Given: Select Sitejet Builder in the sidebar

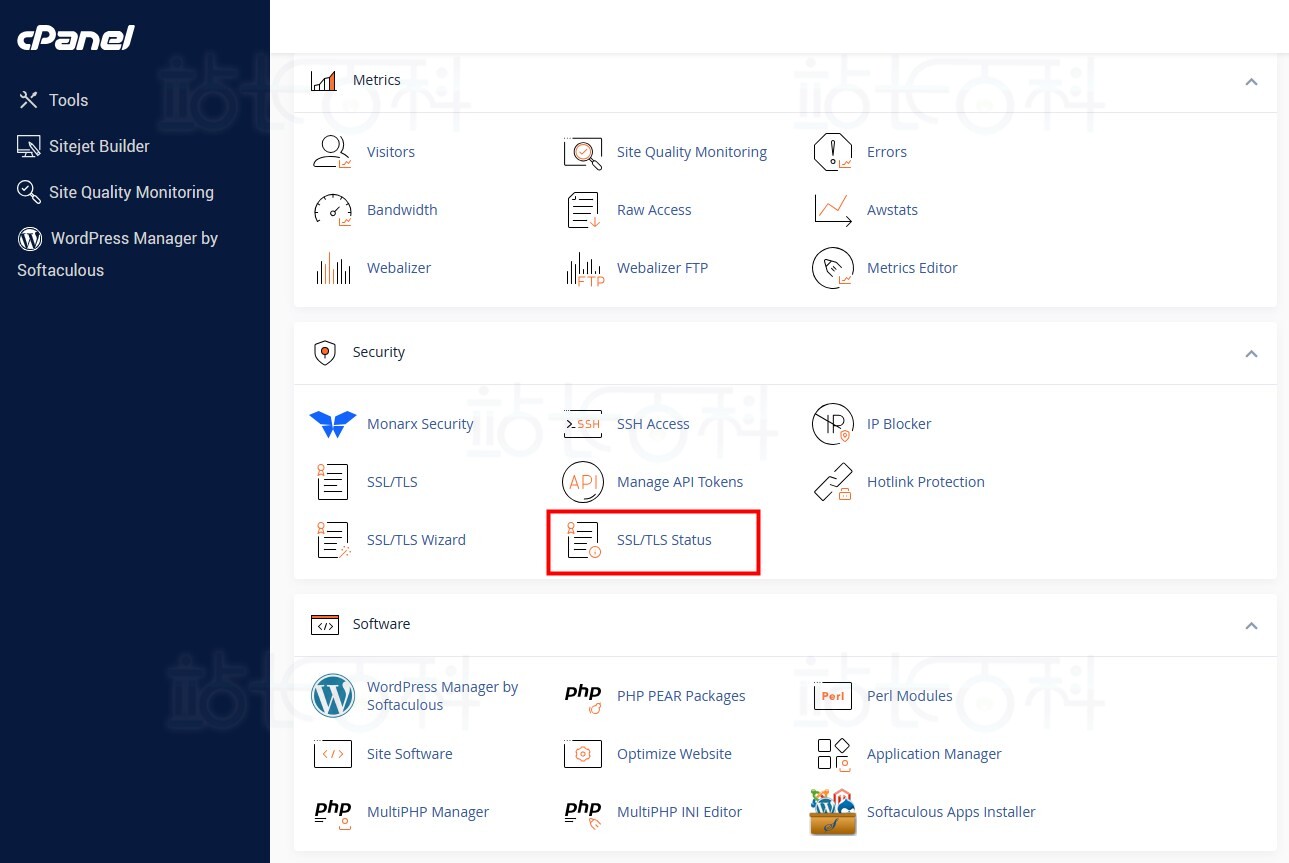Looking at the screenshot, I should (99, 146).
